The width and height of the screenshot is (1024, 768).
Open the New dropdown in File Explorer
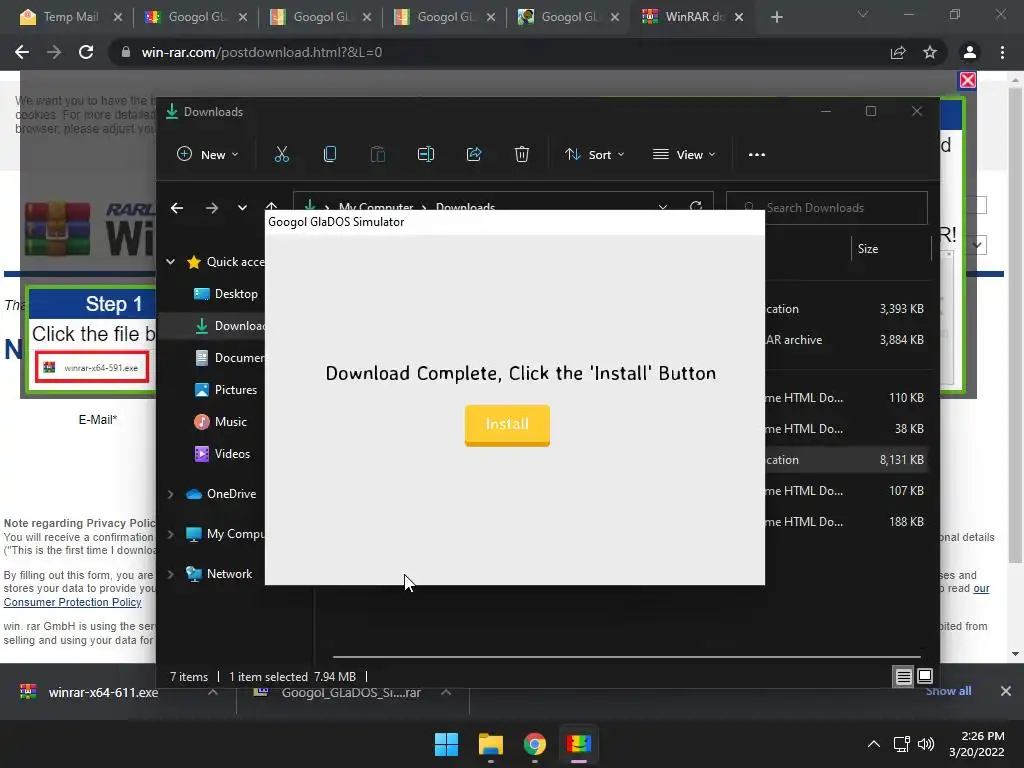(208, 155)
